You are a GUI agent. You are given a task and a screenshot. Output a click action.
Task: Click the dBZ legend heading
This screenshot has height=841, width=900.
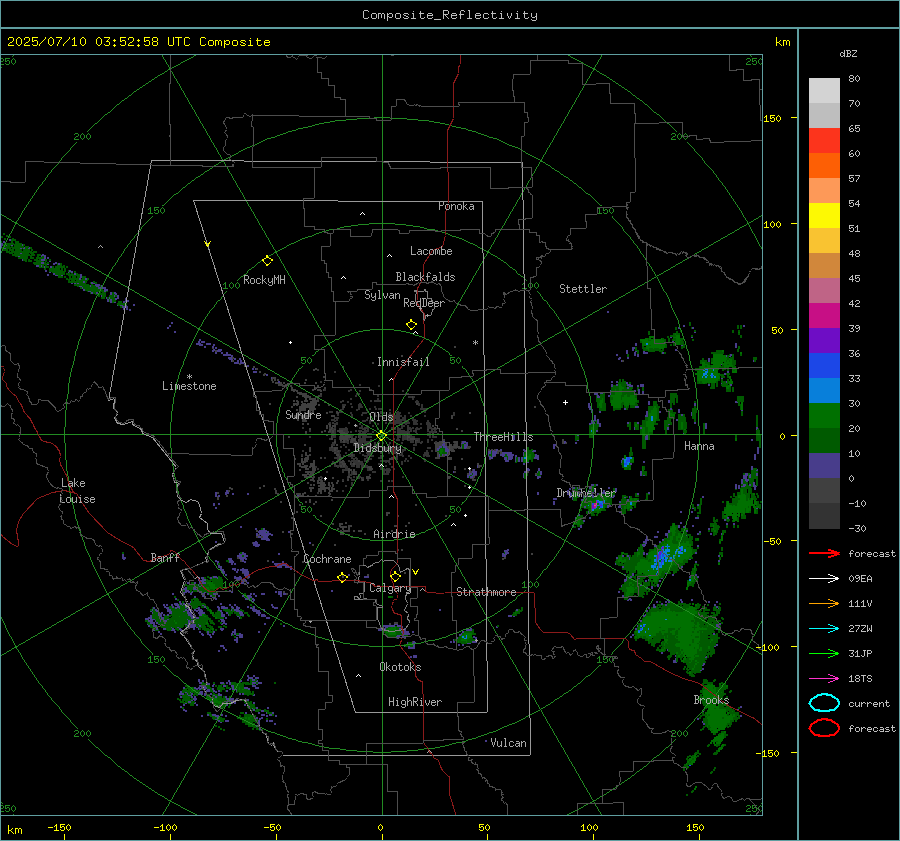tap(848, 53)
